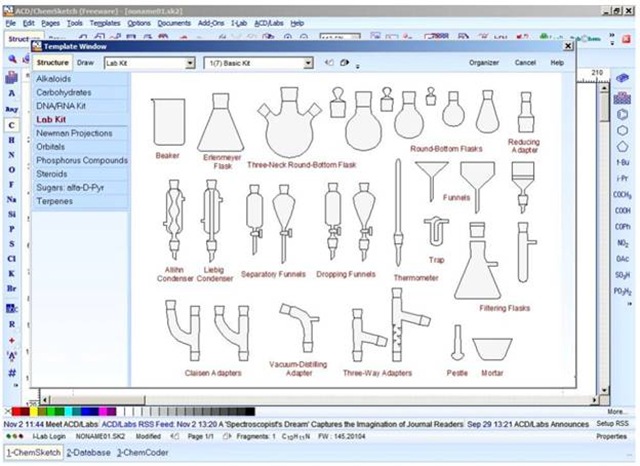
Task: Choose the Beaker template drawing
Action: click(168, 122)
